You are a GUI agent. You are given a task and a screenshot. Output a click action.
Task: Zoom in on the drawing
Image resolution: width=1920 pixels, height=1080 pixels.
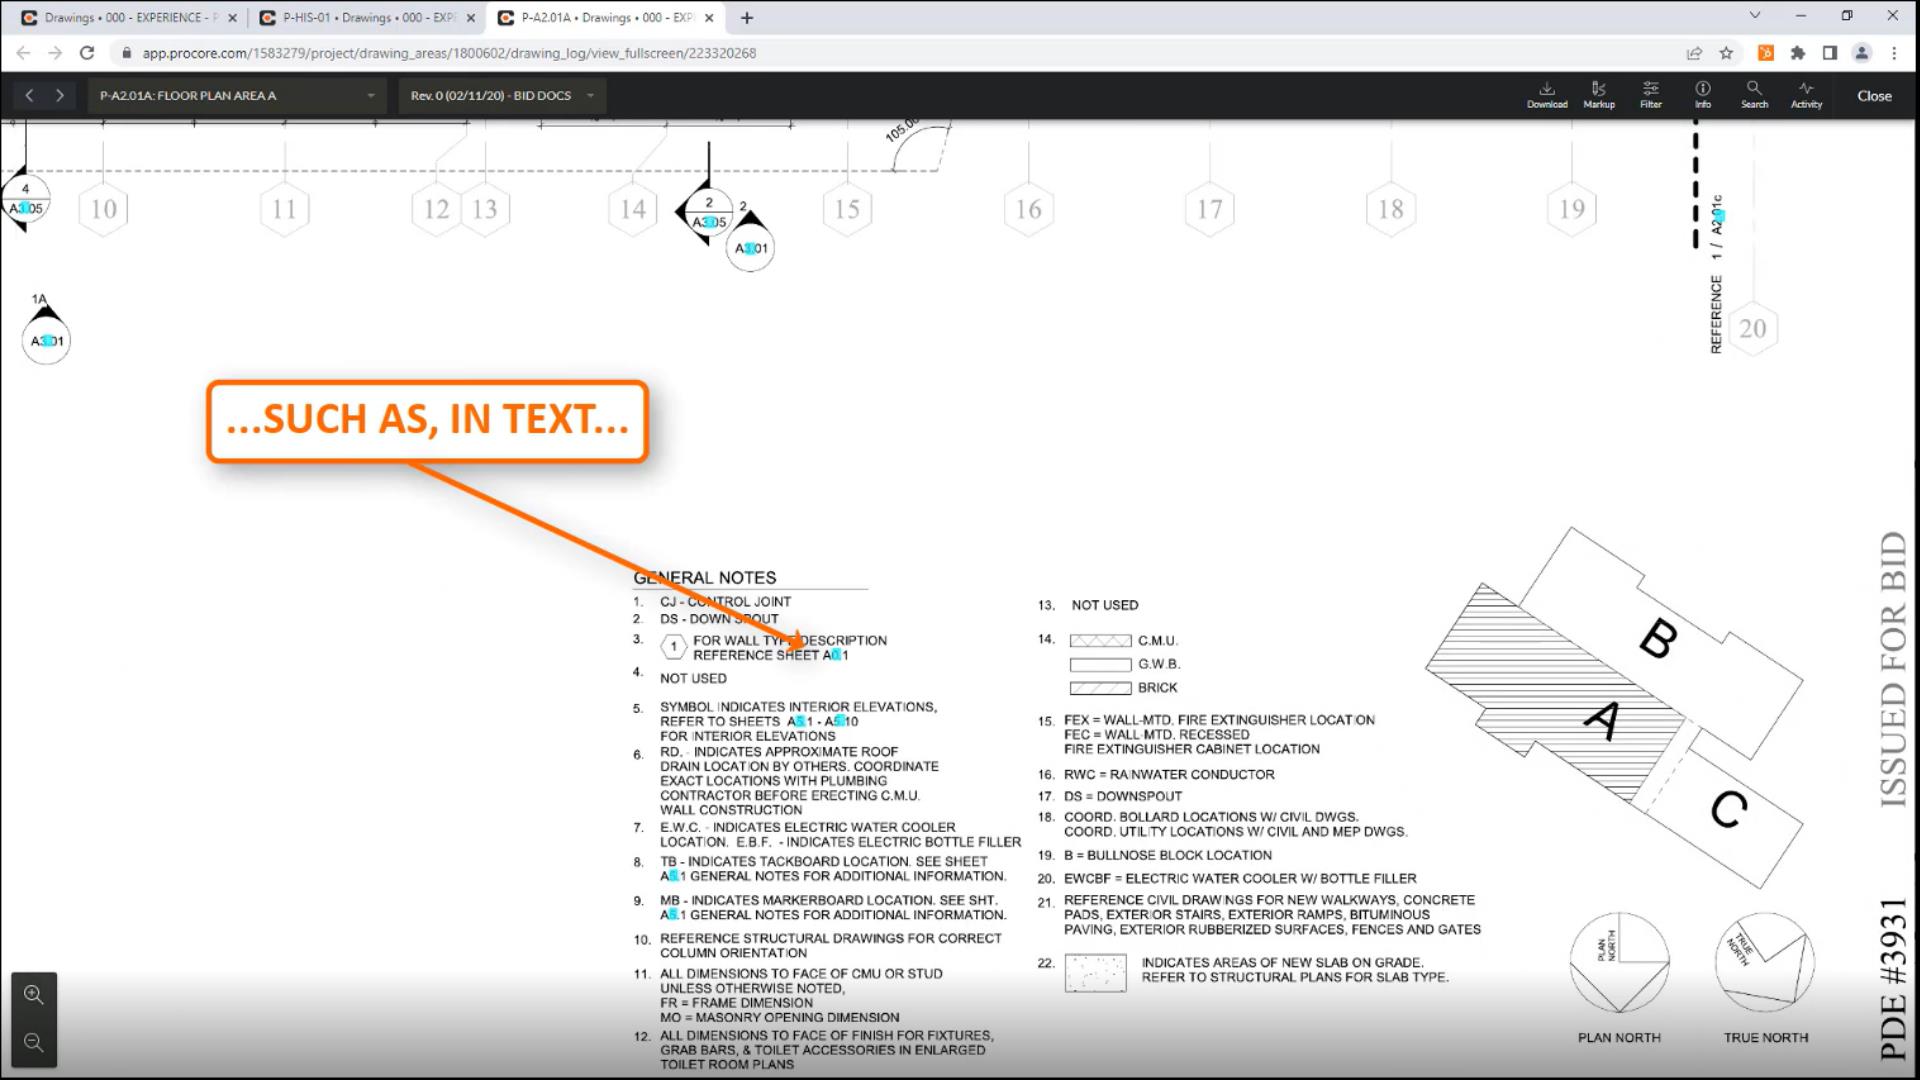tap(34, 994)
